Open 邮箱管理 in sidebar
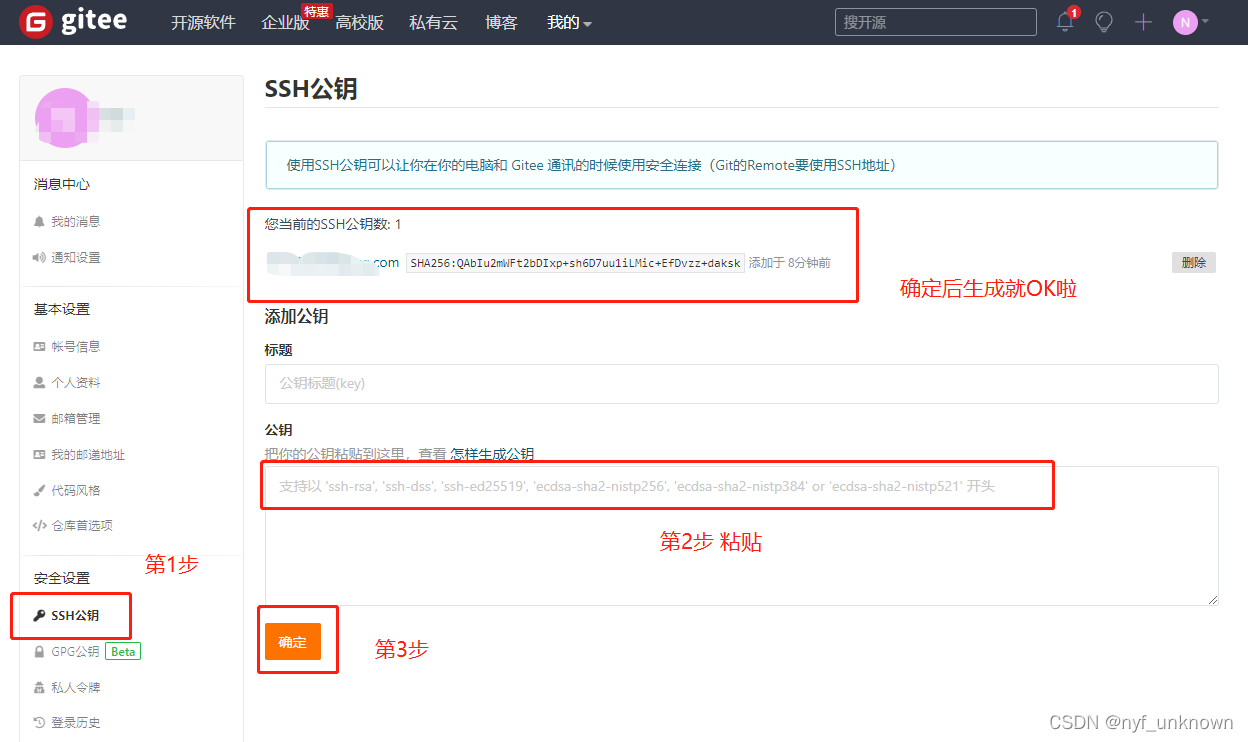This screenshot has height=742, width=1248. [76, 418]
